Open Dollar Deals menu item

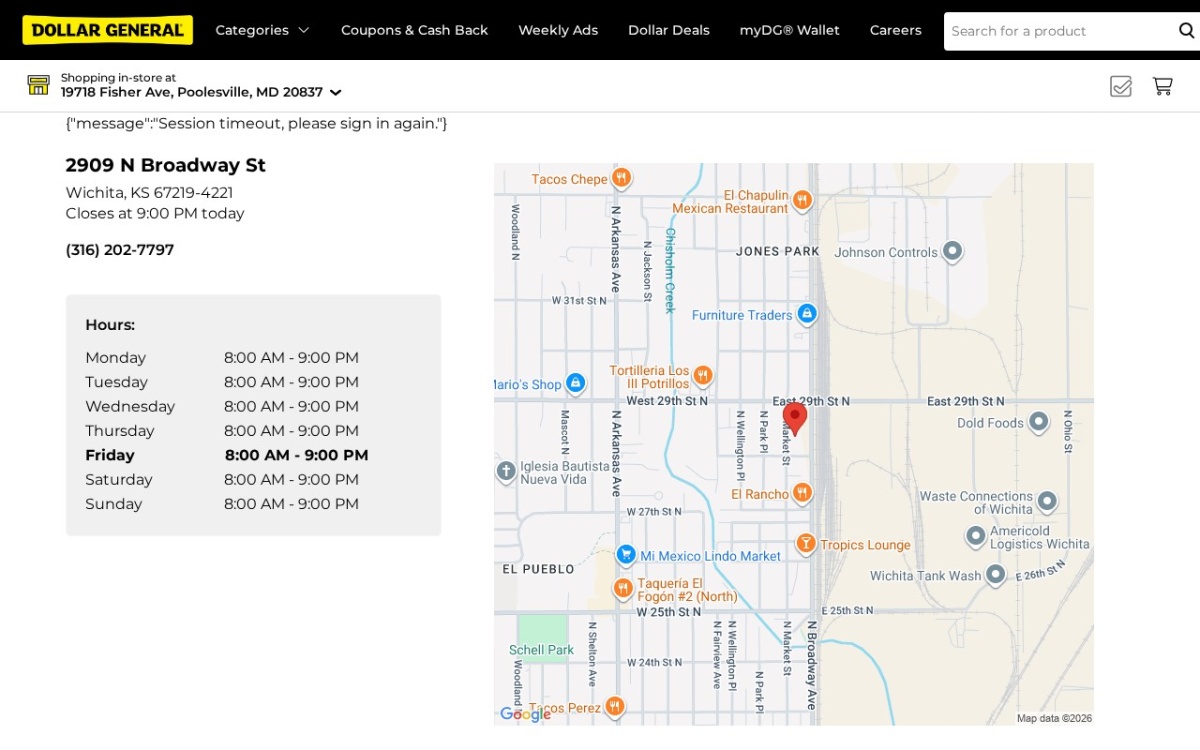click(x=669, y=30)
